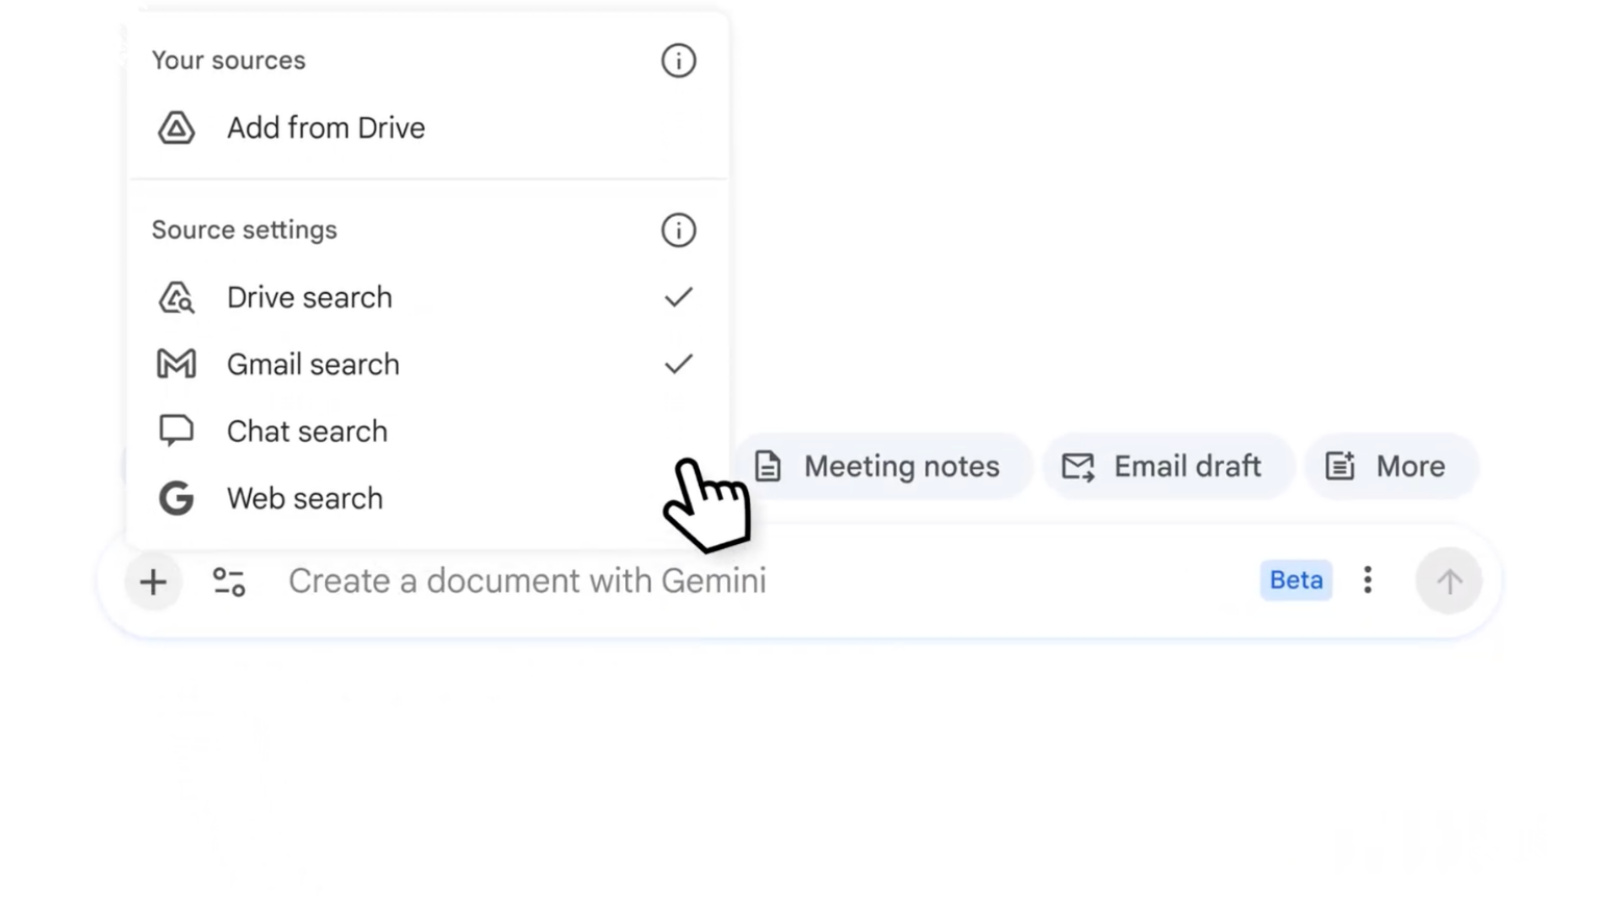Toggle the Drive search option
Image resolution: width=1600 pixels, height=900 pixels.
click(428, 297)
